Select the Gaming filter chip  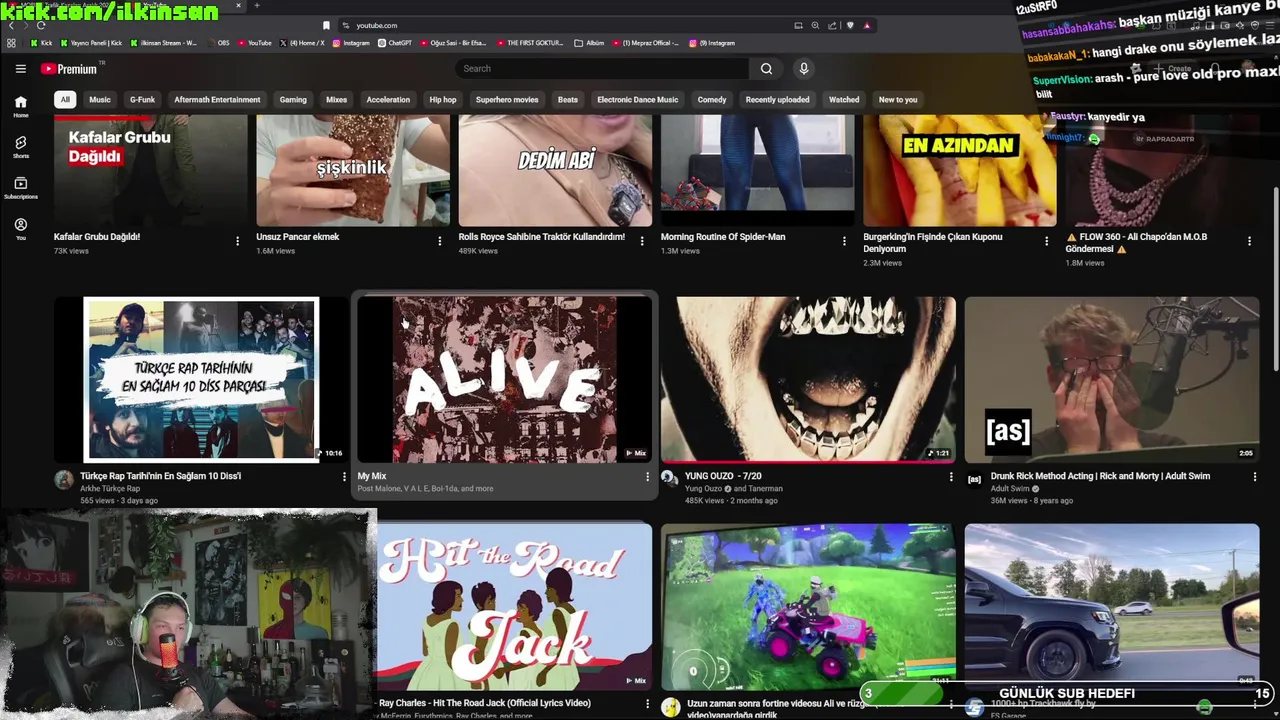pos(293,100)
